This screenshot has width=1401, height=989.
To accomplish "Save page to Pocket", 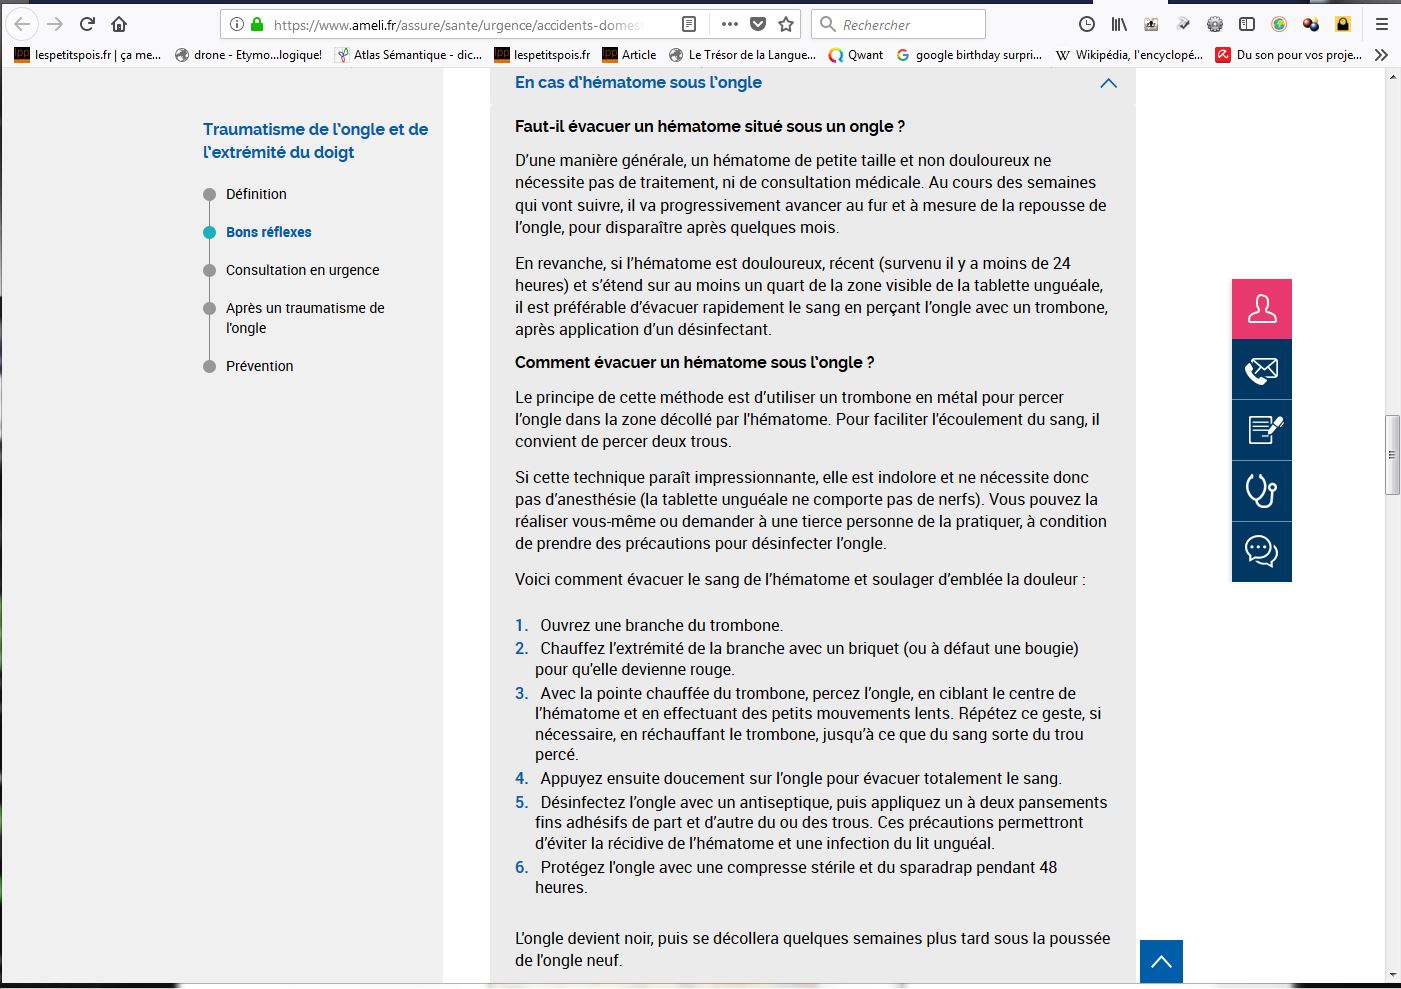I will pos(758,24).
